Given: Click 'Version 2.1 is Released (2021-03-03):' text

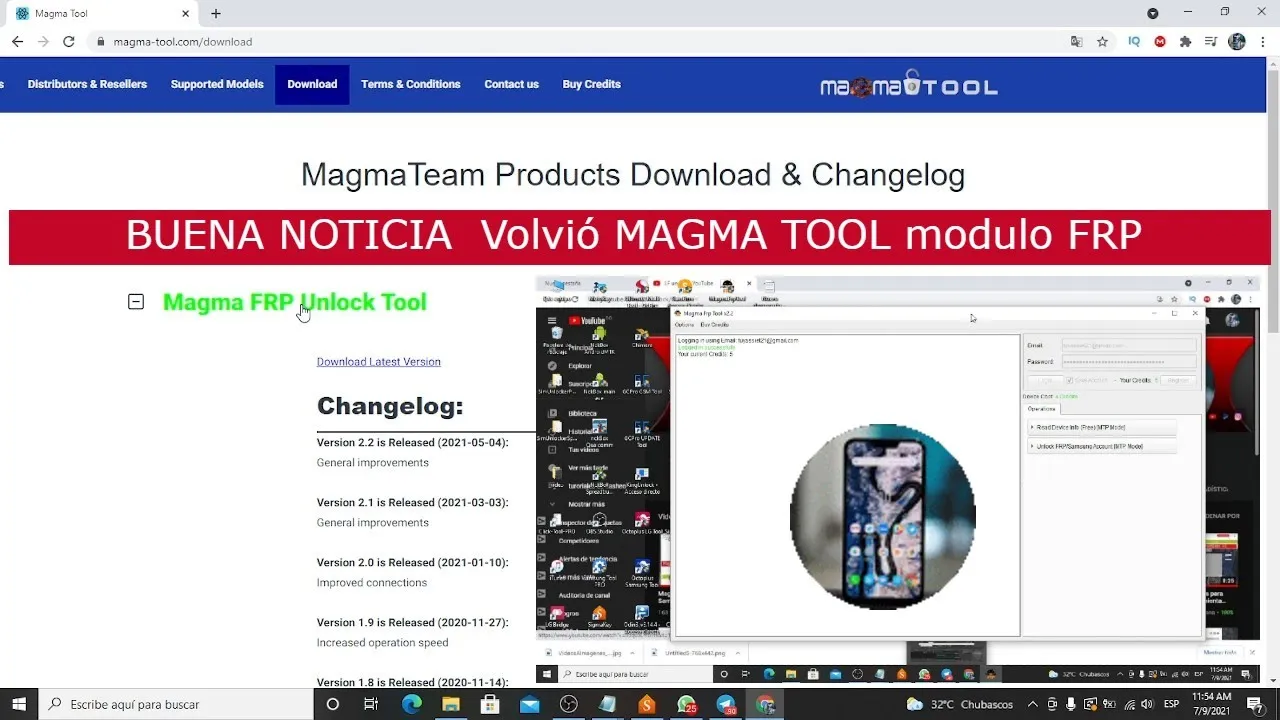Looking at the screenshot, I should point(413,502).
